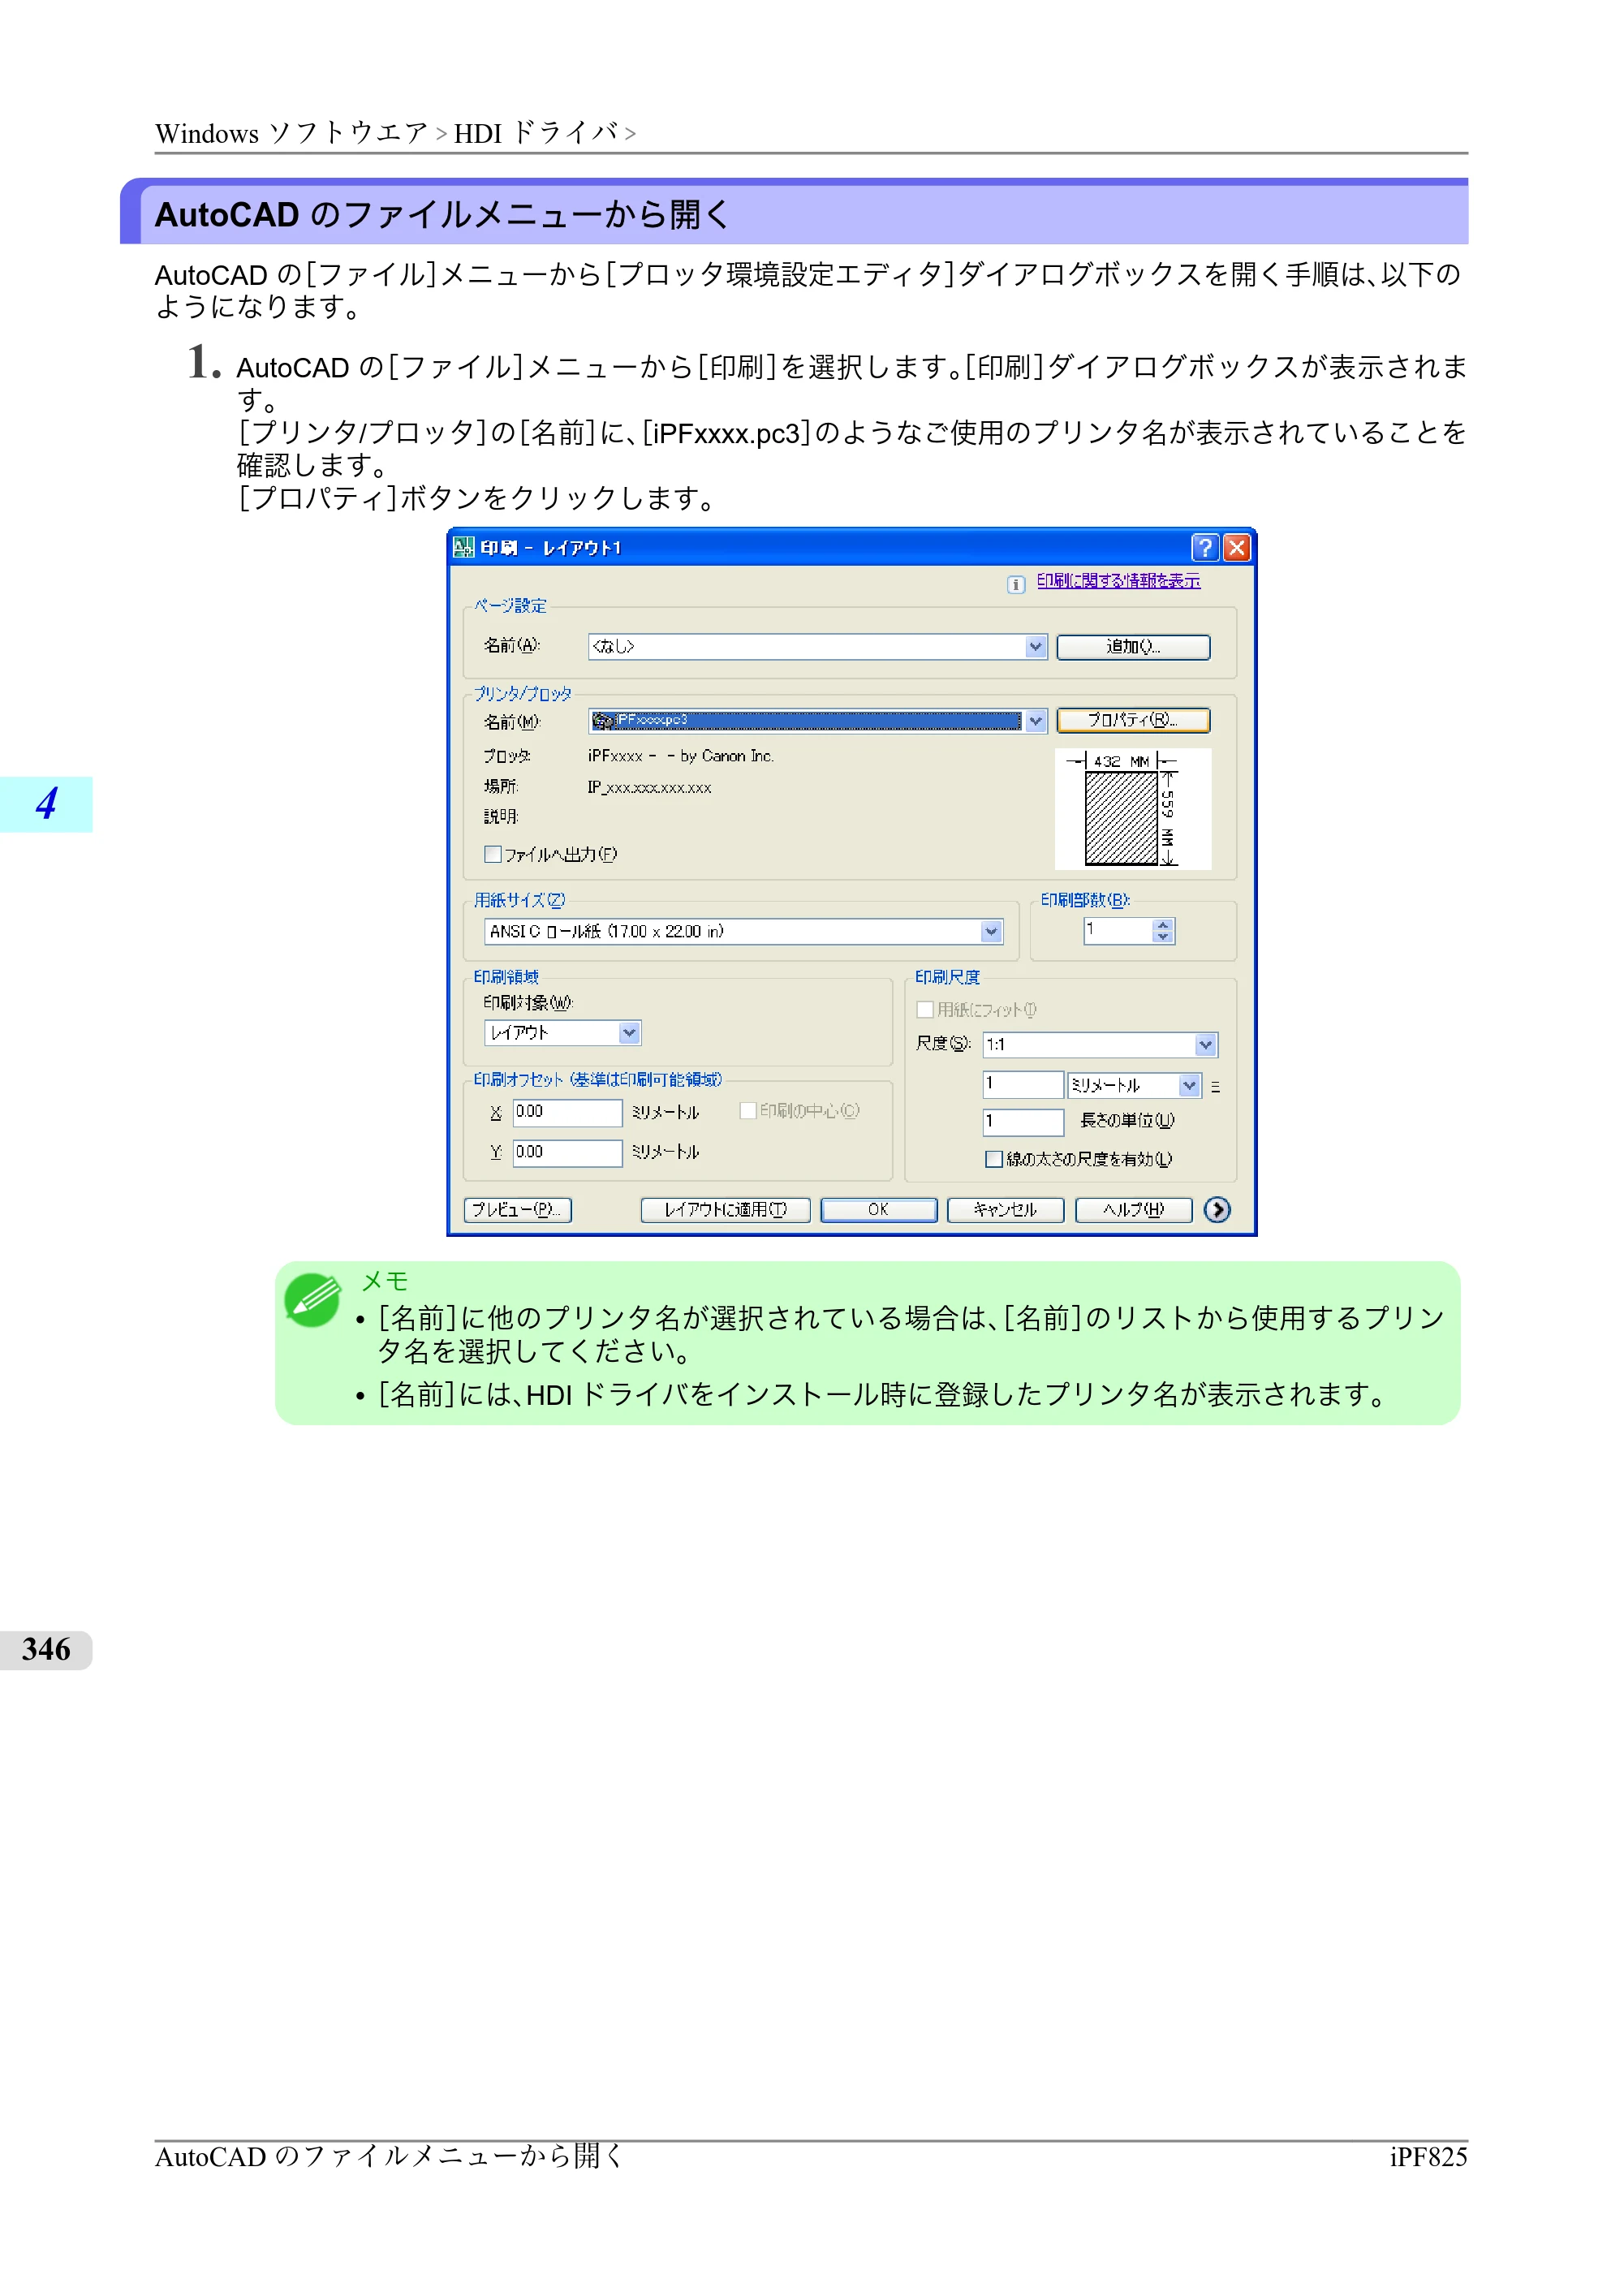Viewport: 1624px width, 2296px height.
Task: Close the 印刷 - レイアウト1 dialog
Action: click(1236, 547)
